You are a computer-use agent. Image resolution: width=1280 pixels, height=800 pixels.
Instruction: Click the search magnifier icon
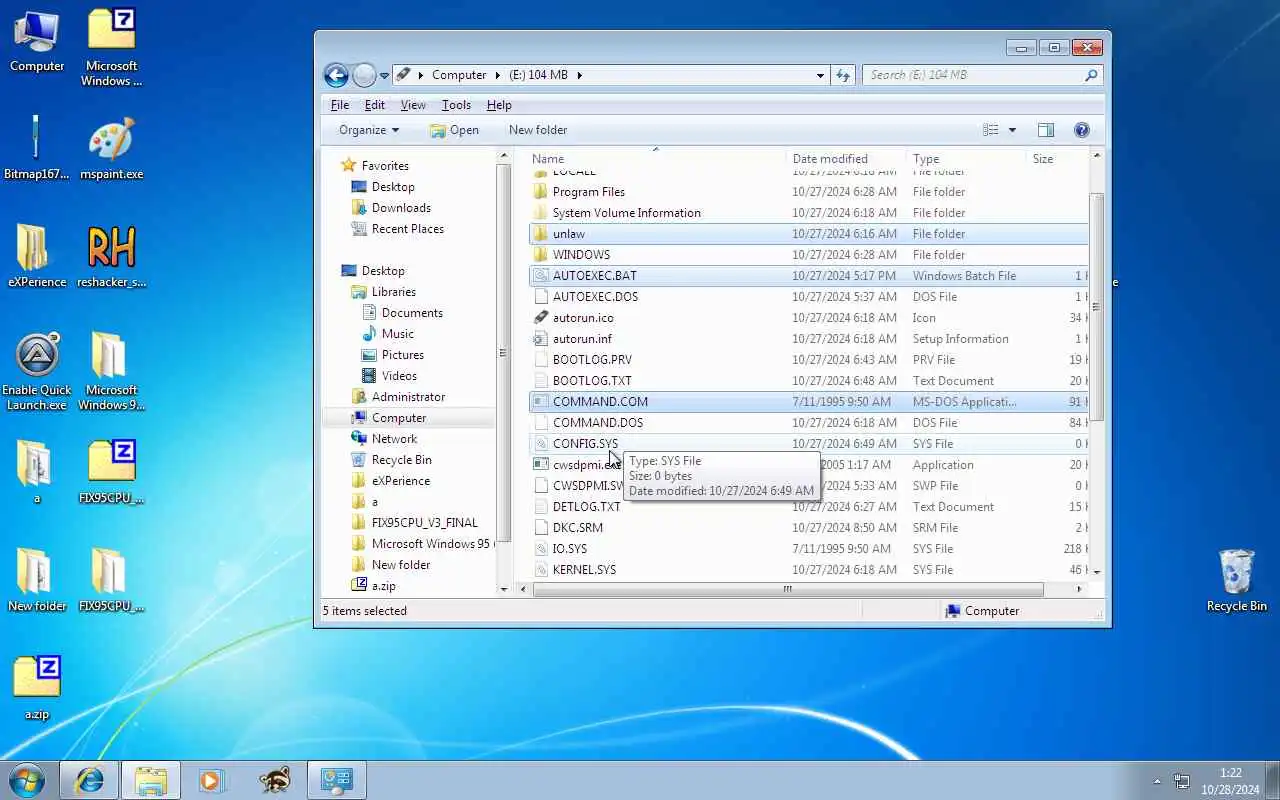point(1091,75)
